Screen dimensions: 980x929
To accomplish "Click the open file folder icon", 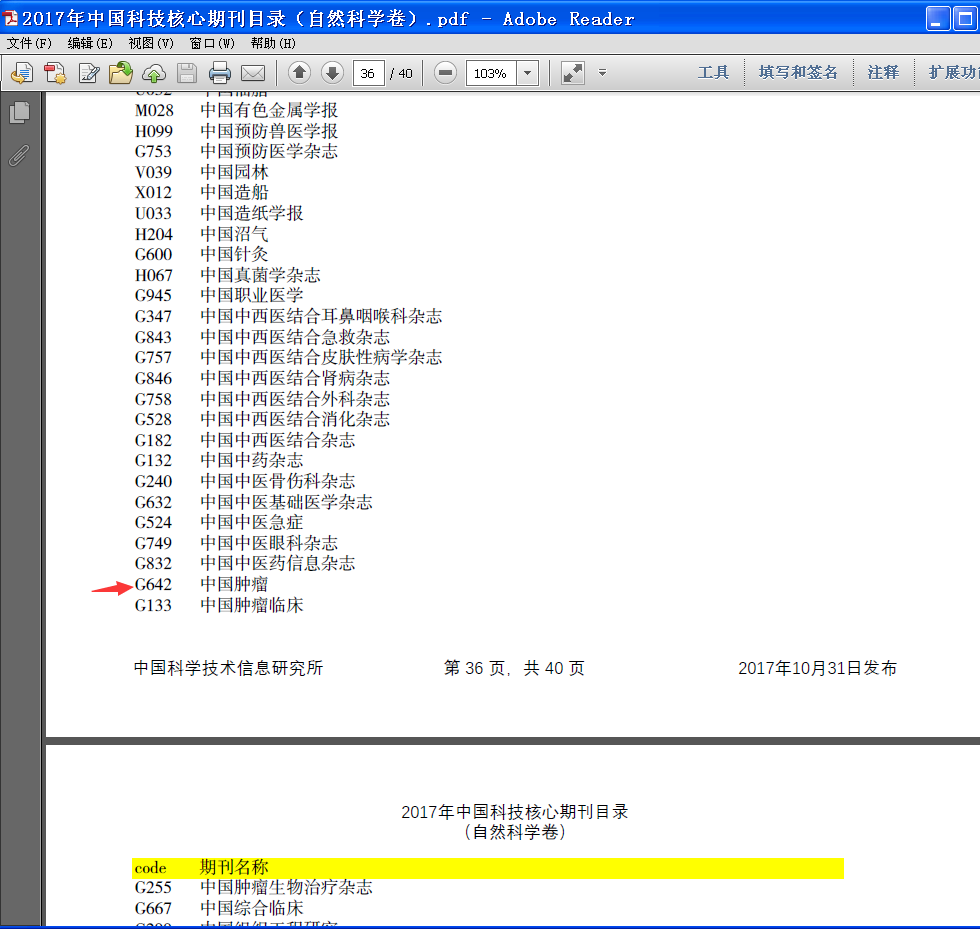I will coord(121,73).
